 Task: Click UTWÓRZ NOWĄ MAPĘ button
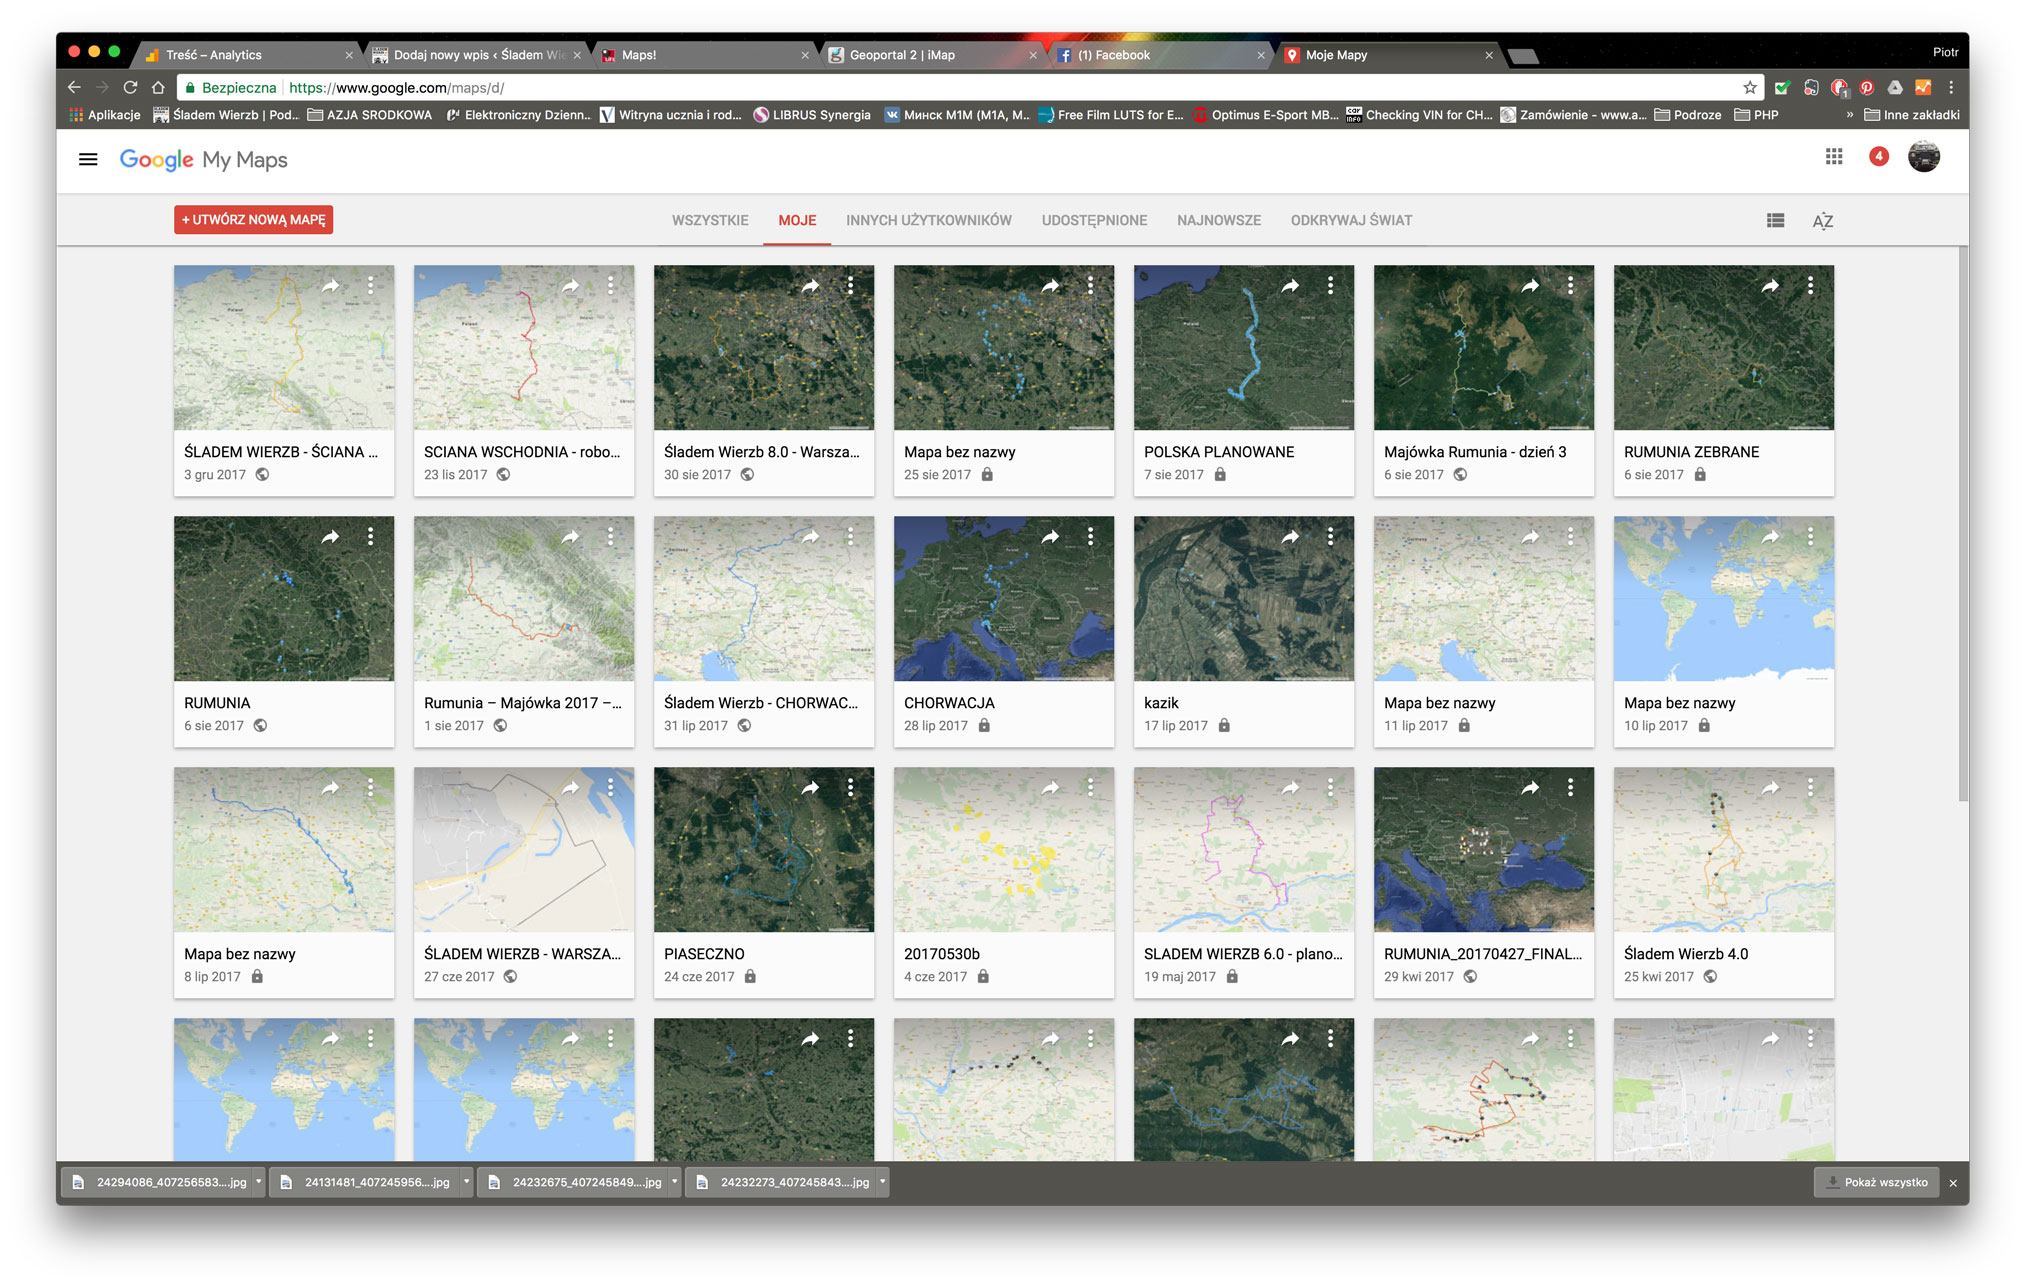pos(253,220)
